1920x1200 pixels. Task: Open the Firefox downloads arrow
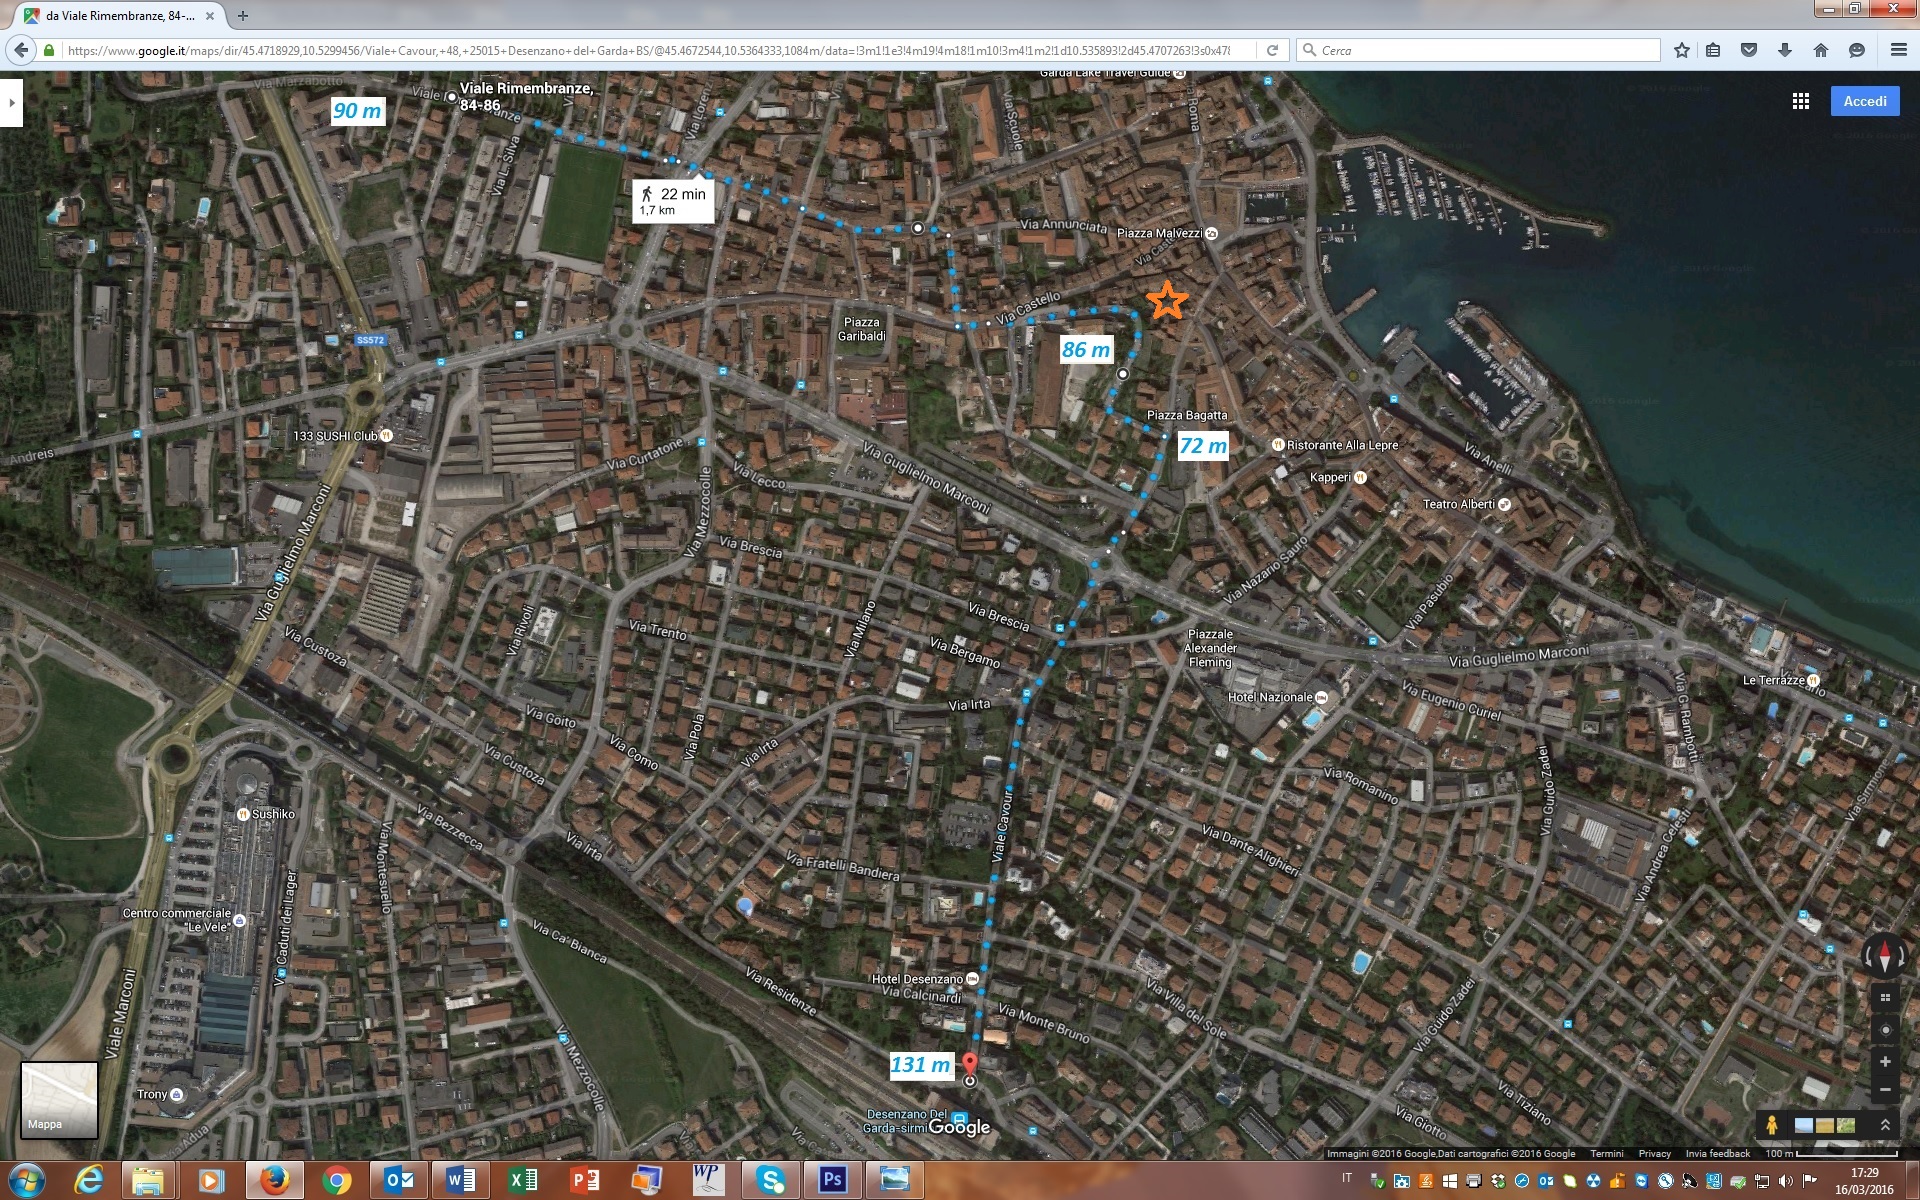coord(1785,50)
